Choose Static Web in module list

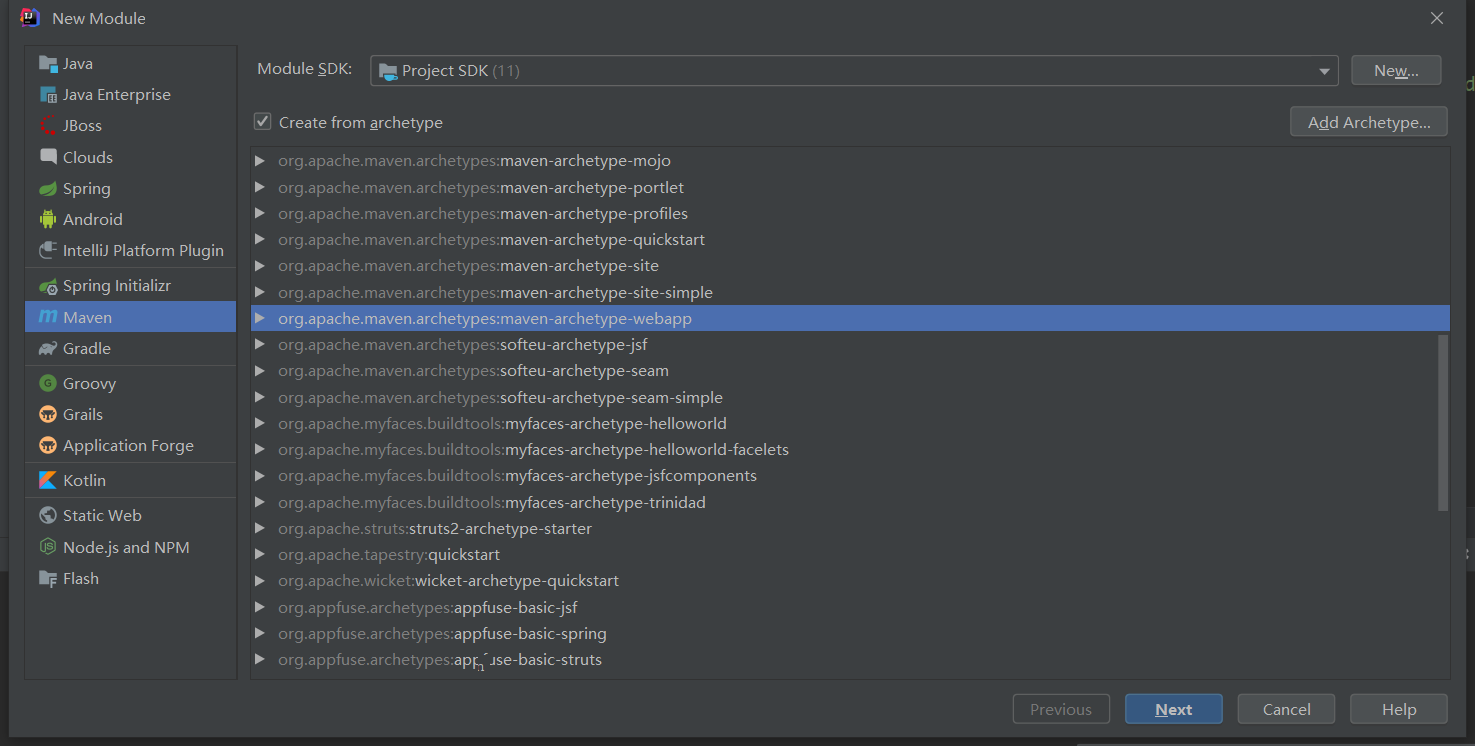[102, 516]
